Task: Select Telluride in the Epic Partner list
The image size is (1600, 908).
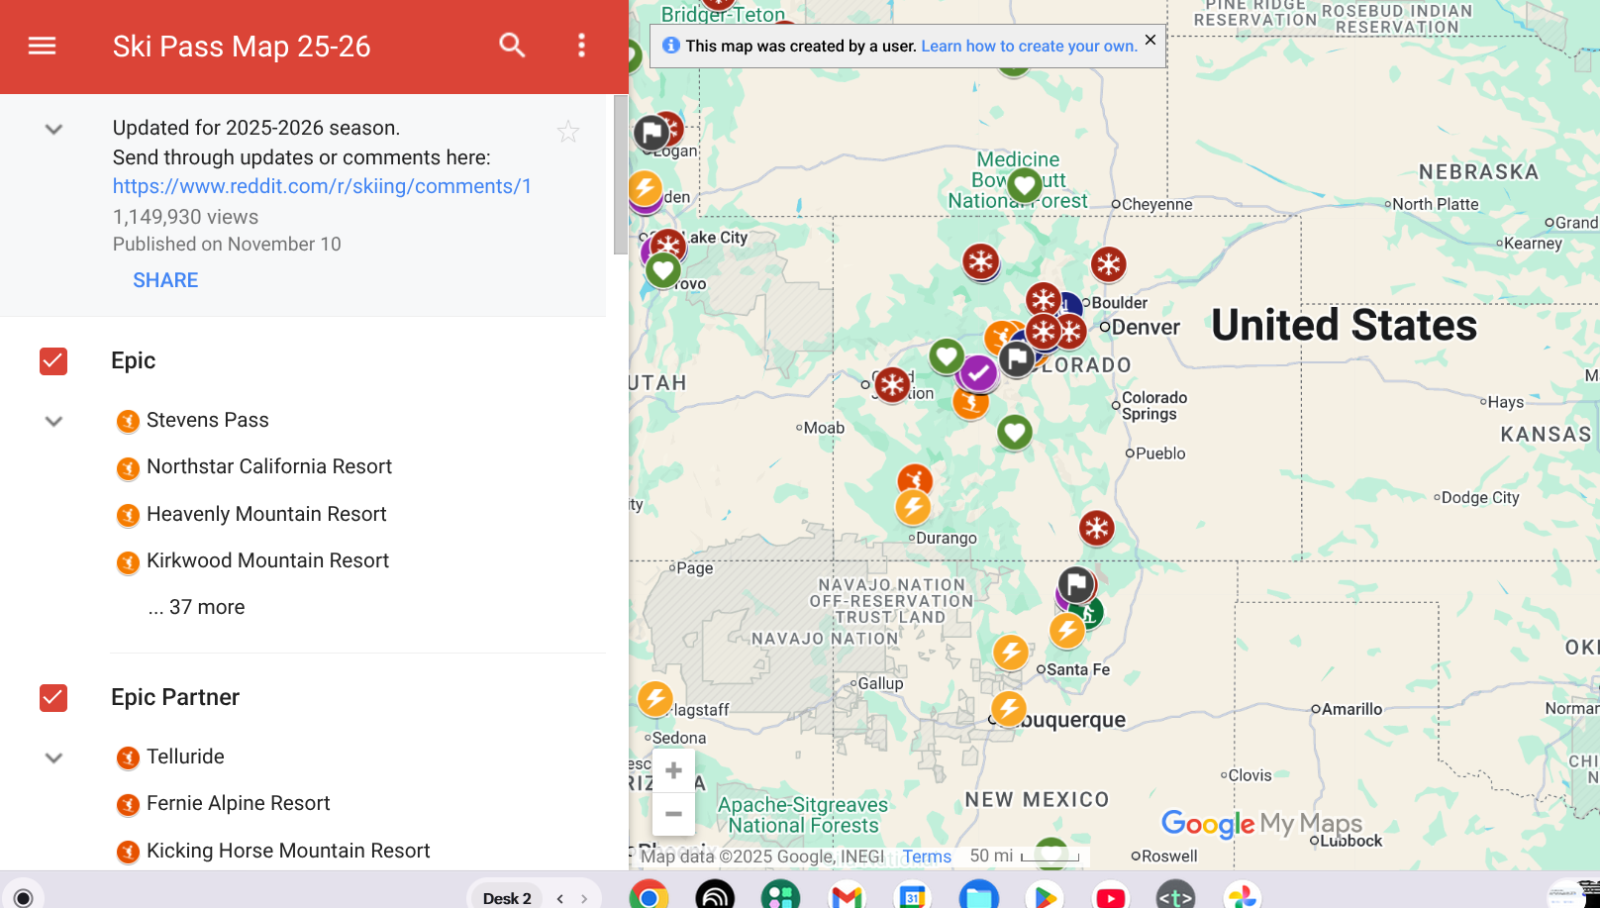Action: [185, 757]
